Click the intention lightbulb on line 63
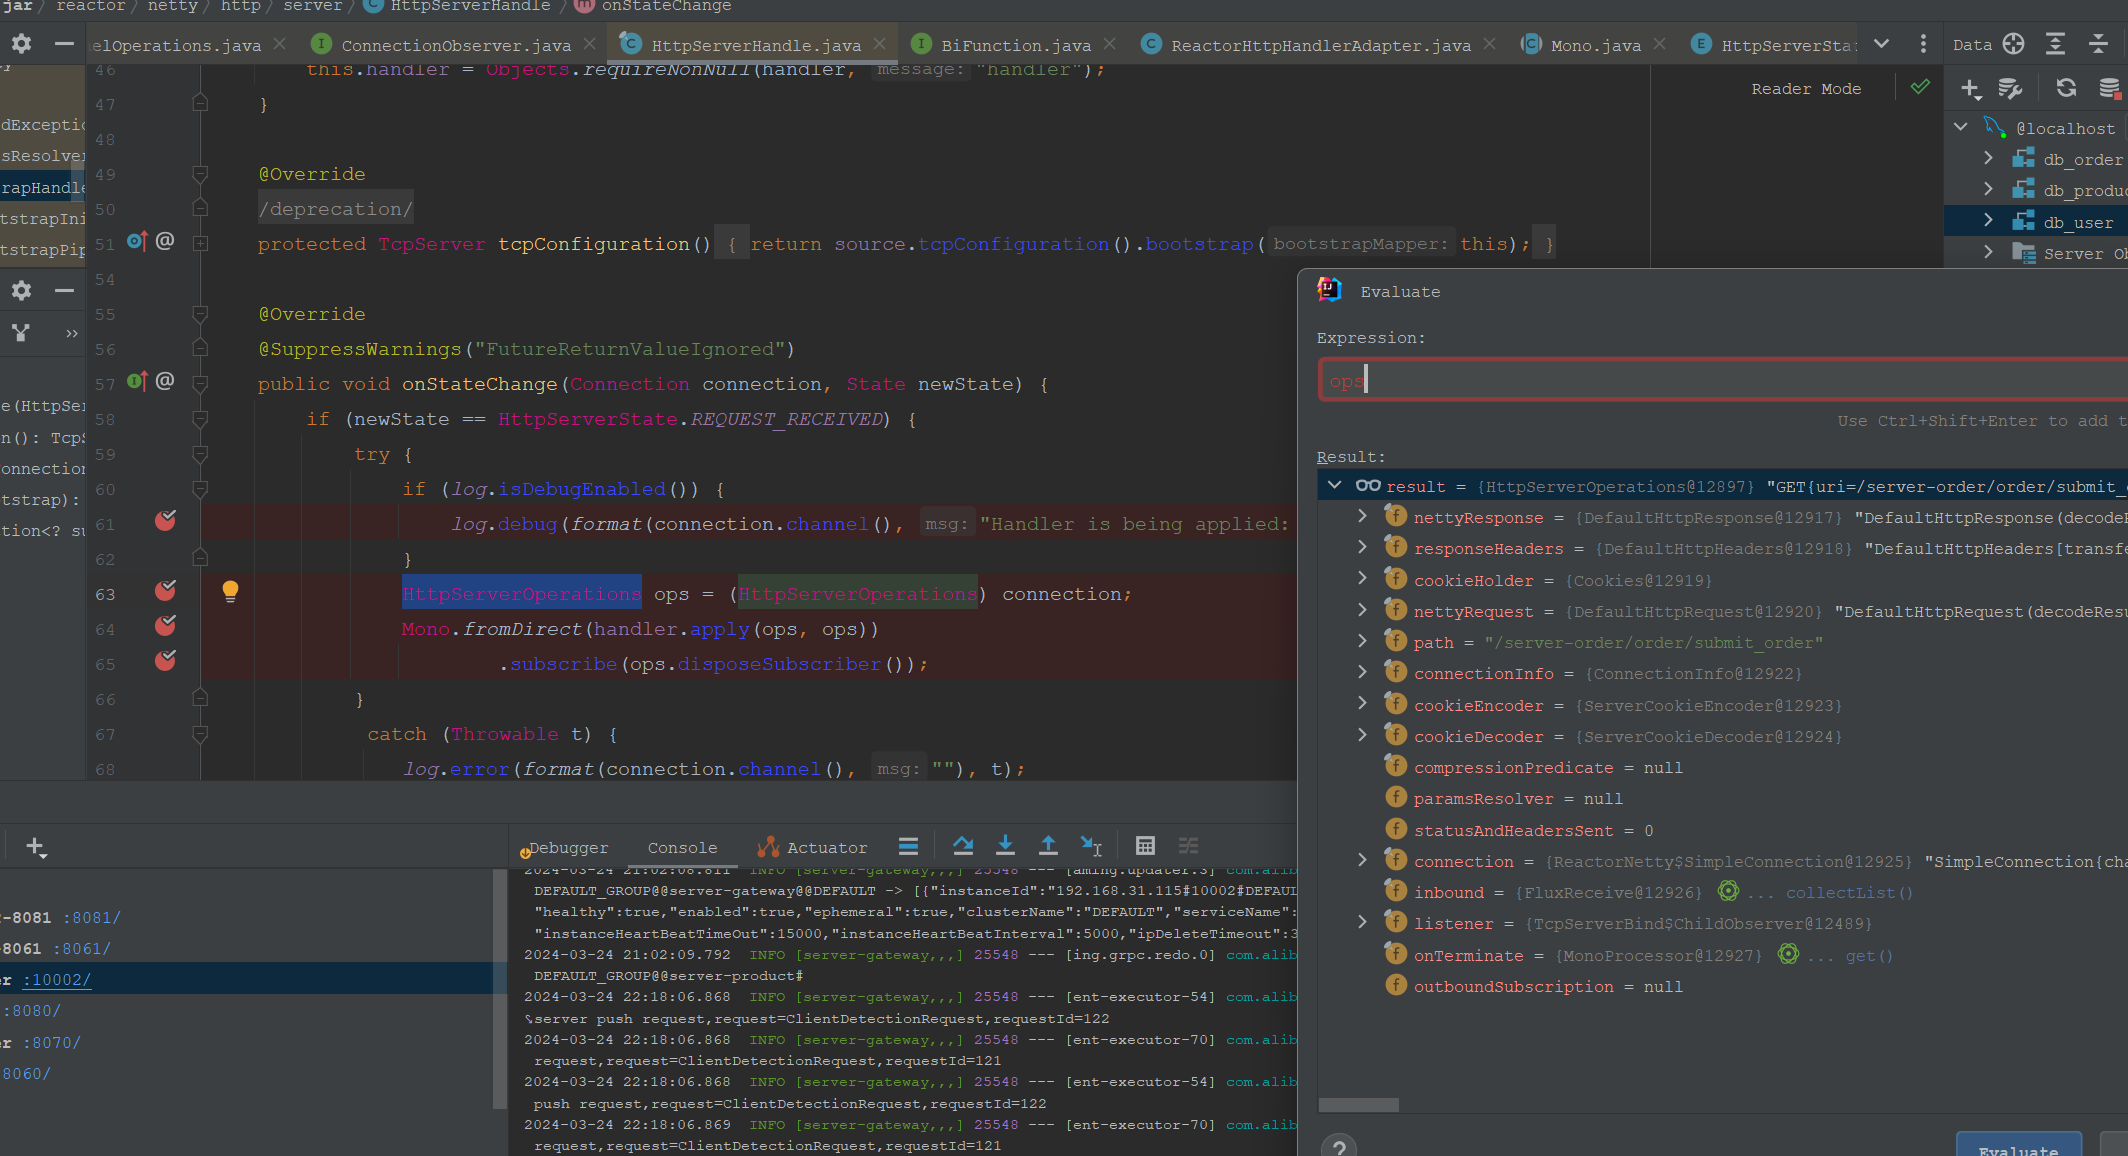Image resolution: width=2128 pixels, height=1156 pixels. 230,591
